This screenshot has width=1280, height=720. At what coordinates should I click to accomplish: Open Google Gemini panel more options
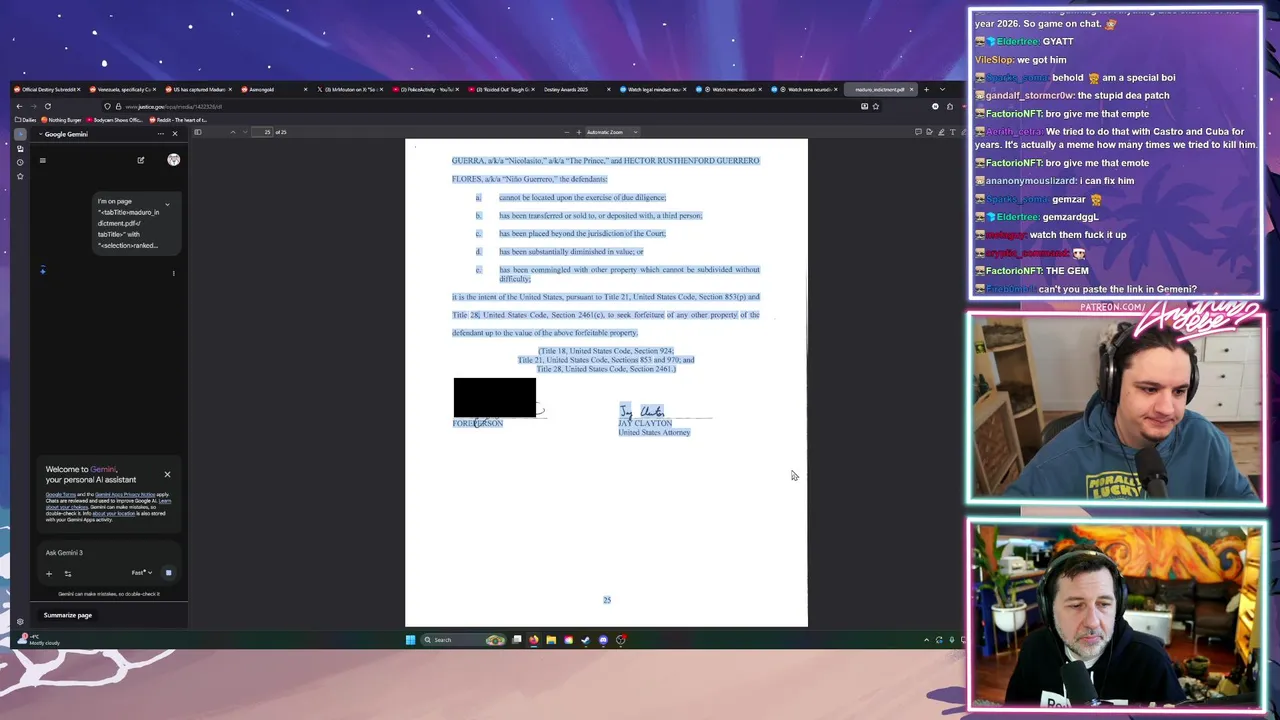point(160,134)
